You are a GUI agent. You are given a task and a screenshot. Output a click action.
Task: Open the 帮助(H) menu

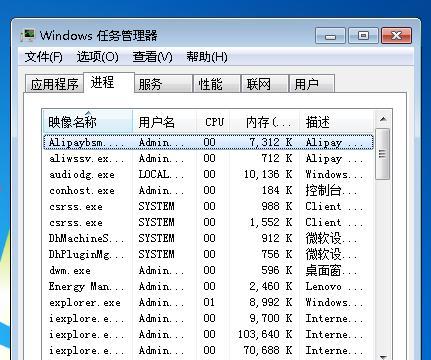(x=207, y=57)
